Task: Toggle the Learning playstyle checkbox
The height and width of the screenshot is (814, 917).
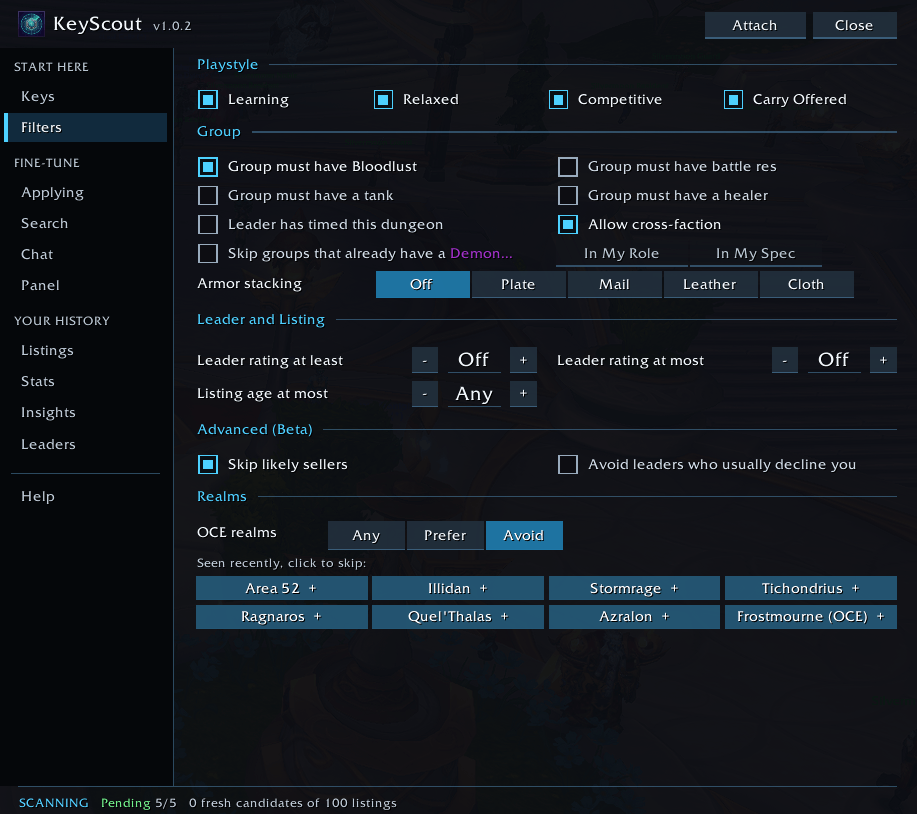Action: 208,99
